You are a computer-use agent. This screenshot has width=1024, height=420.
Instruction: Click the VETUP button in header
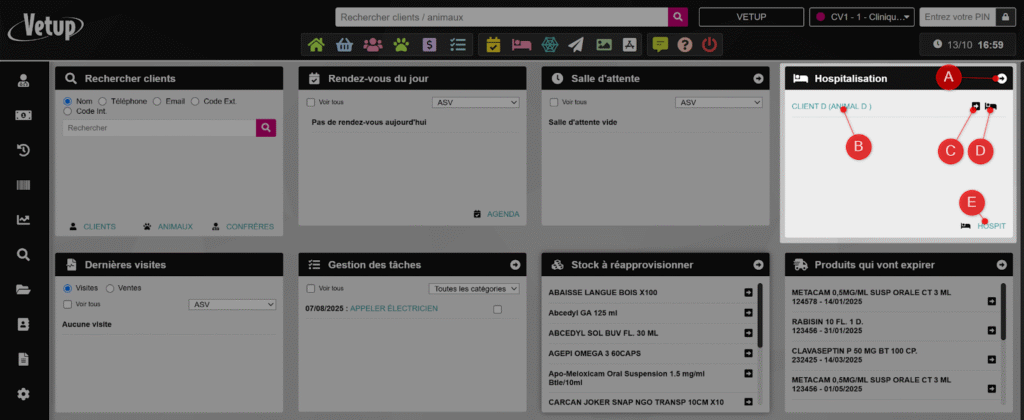[750, 17]
